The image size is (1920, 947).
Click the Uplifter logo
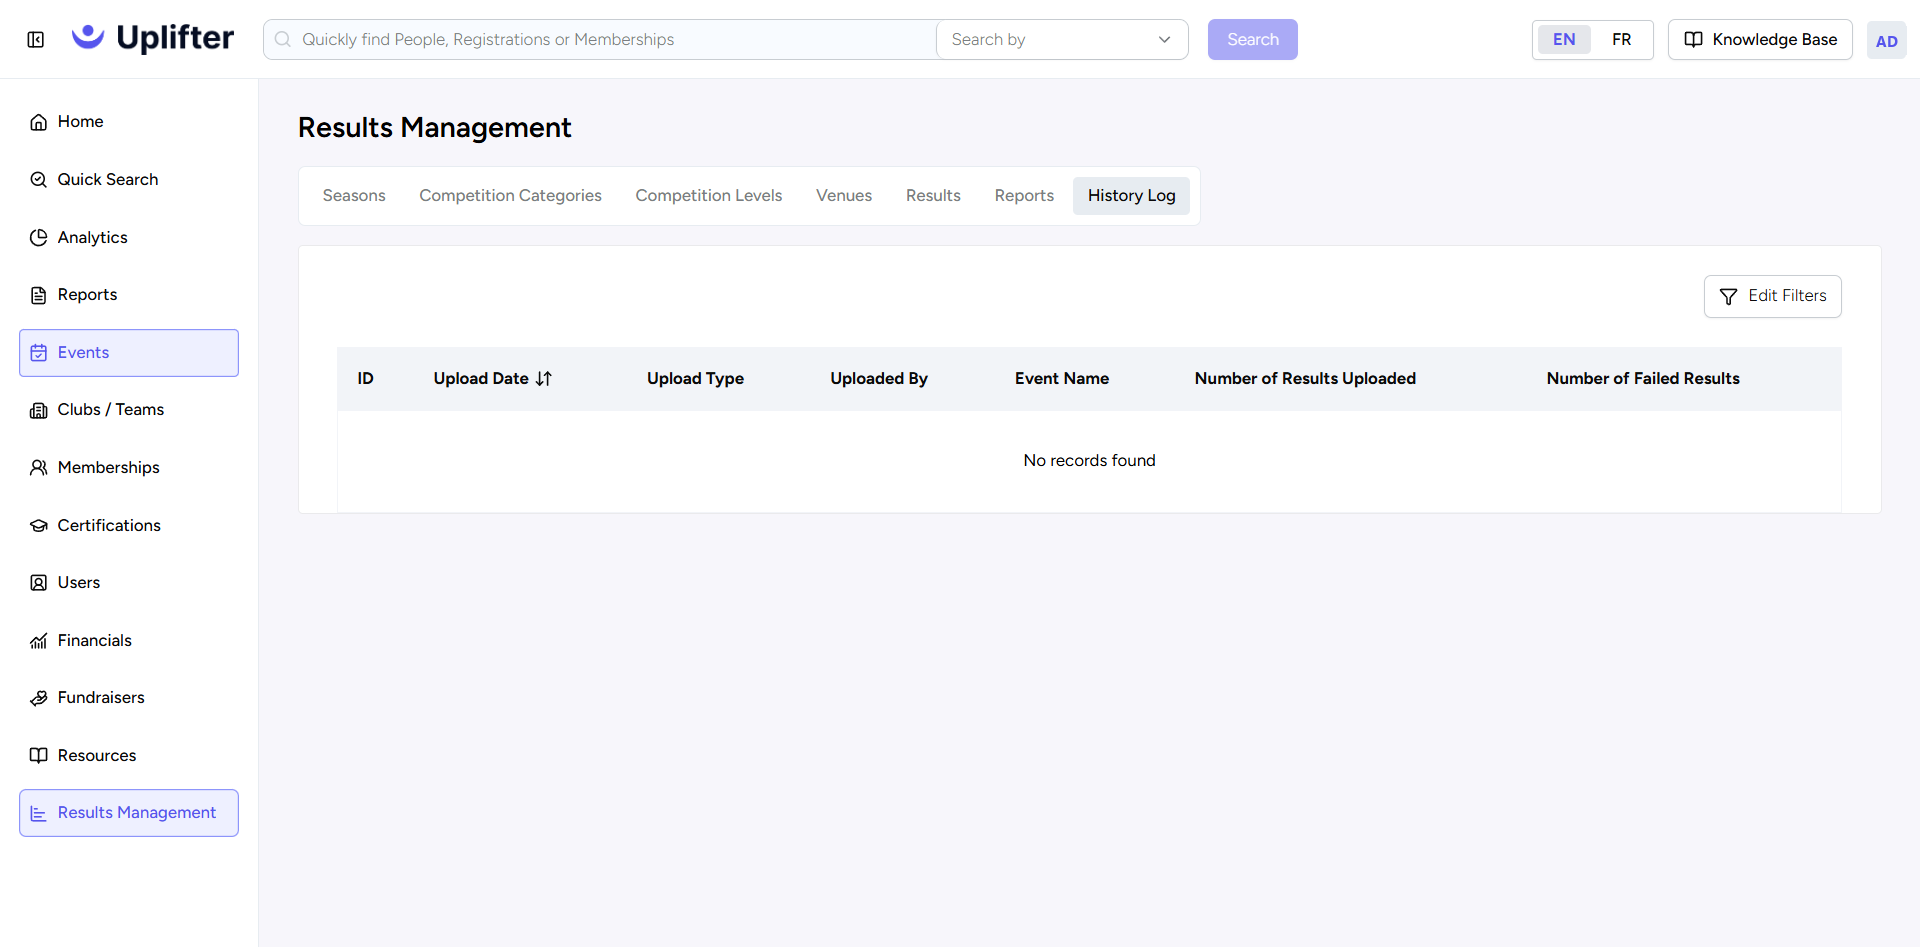153,38
